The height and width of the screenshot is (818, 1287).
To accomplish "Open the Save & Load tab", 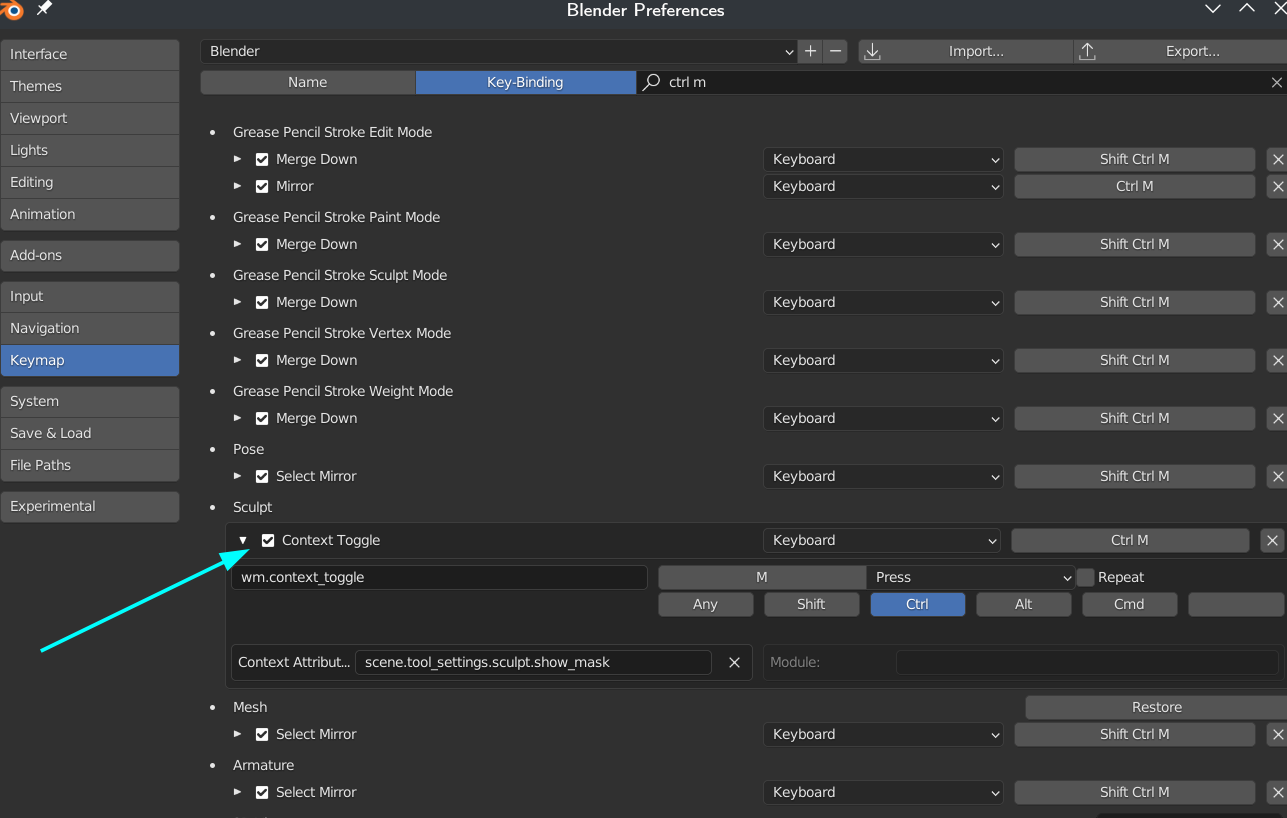I will click(90, 433).
